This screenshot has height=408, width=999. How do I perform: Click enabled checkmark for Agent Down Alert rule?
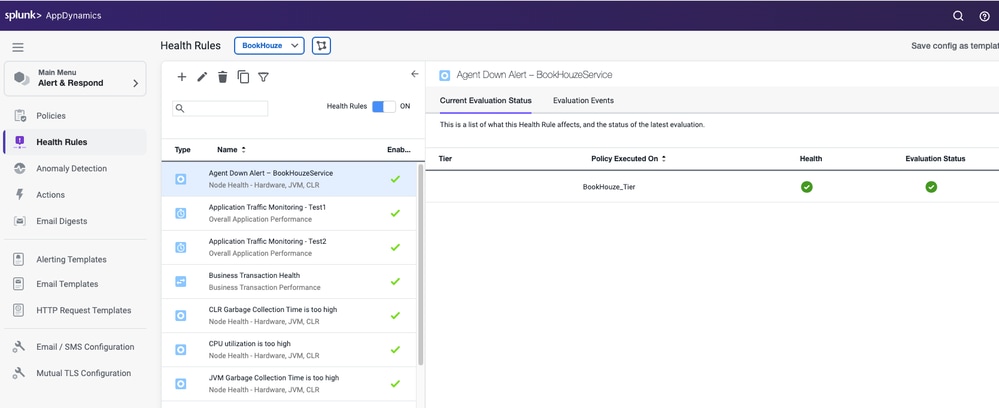click(x=395, y=179)
